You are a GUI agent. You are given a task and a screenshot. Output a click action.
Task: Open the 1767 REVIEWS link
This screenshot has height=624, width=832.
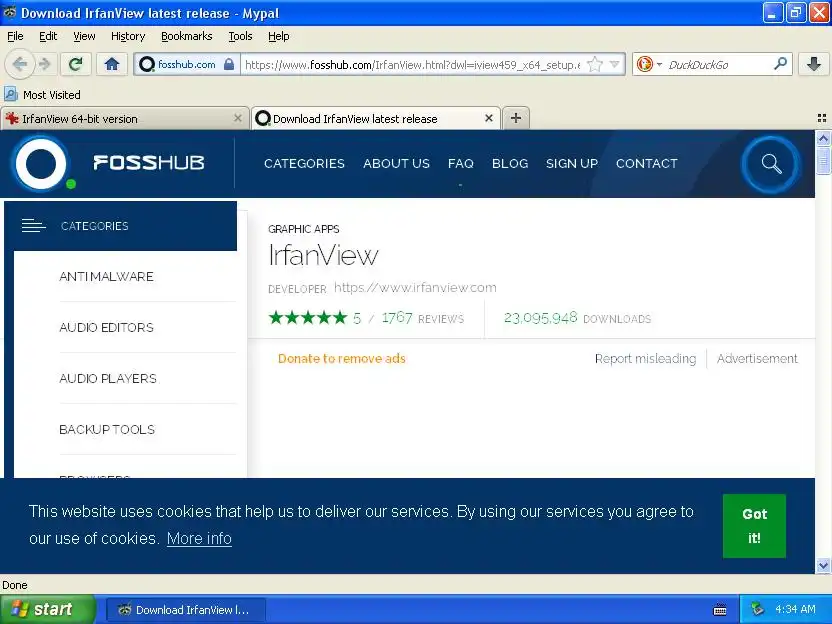point(423,318)
